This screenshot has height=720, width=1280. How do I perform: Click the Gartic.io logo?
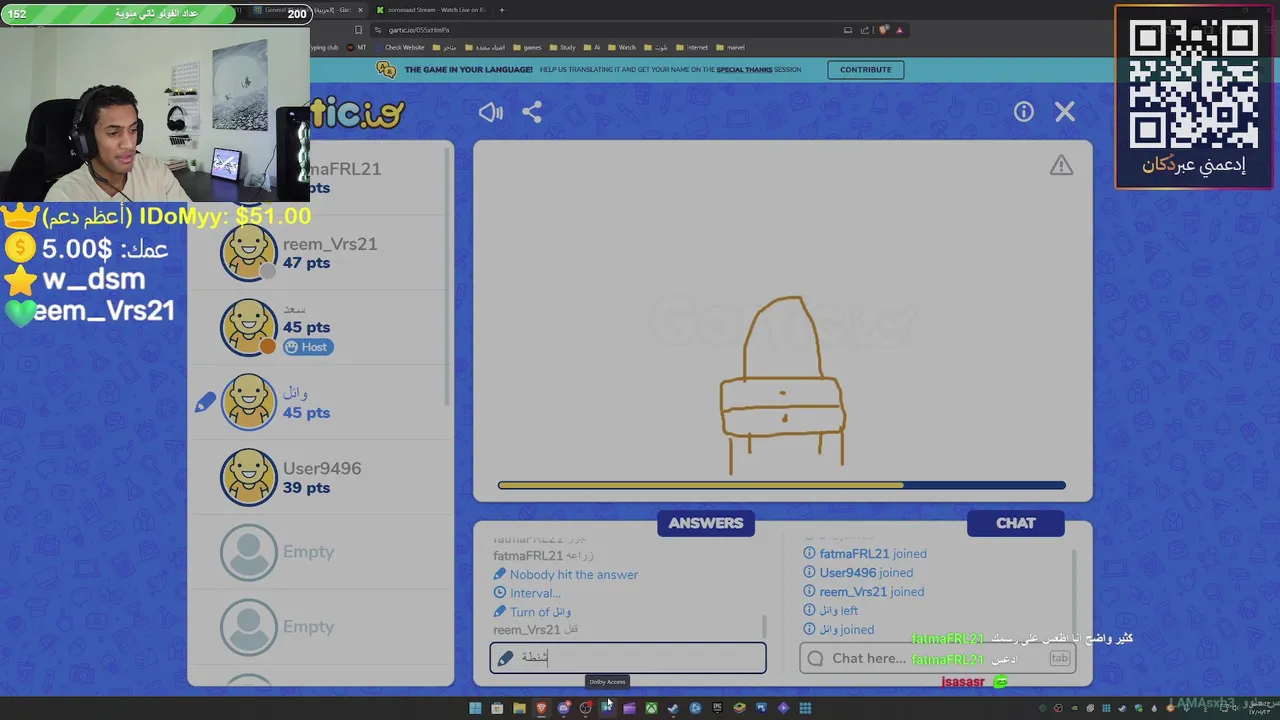356,113
